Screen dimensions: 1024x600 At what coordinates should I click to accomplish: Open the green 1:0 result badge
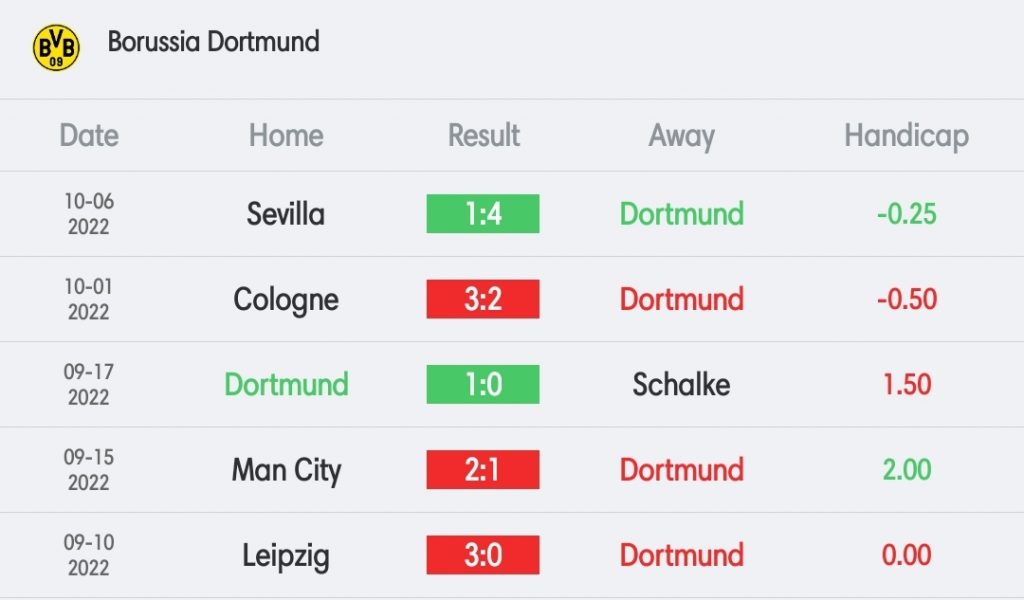(483, 384)
